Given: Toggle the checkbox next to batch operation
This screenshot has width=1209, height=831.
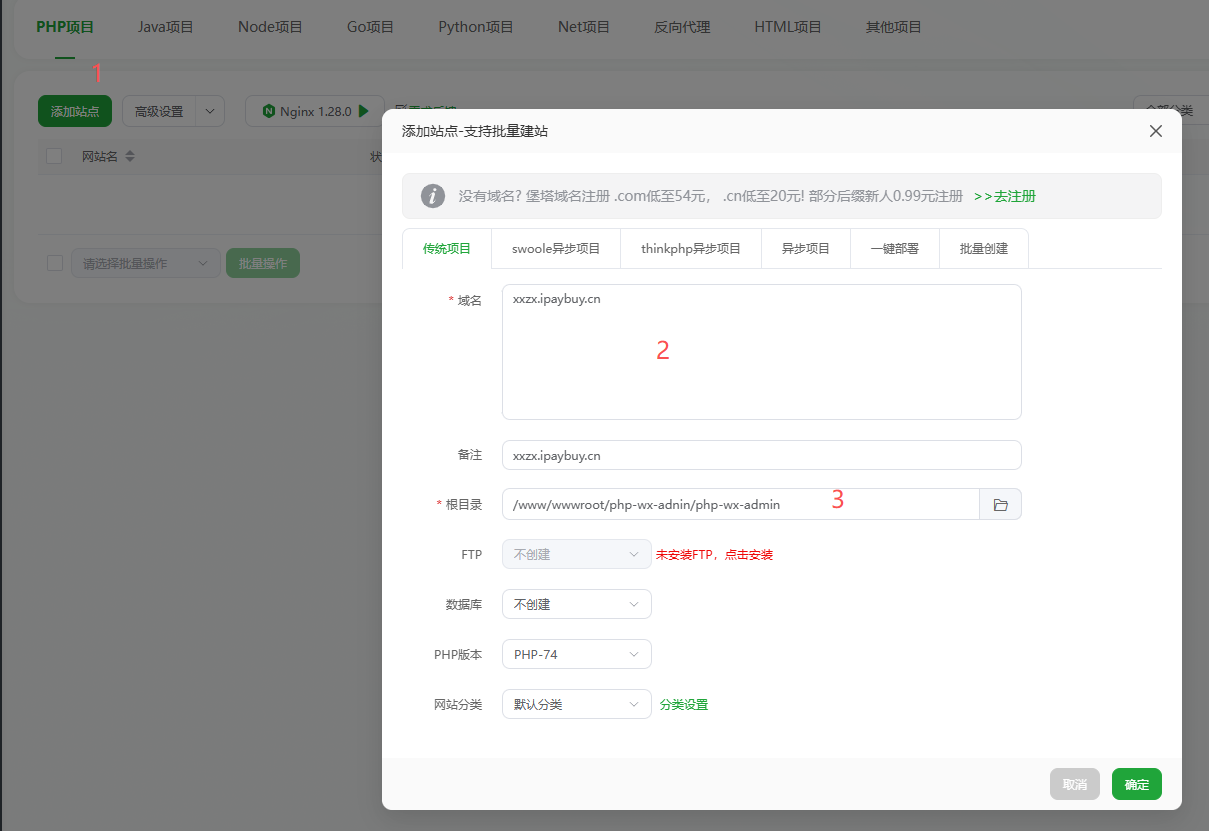Looking at the screenshot, I should tap(54, 263).
